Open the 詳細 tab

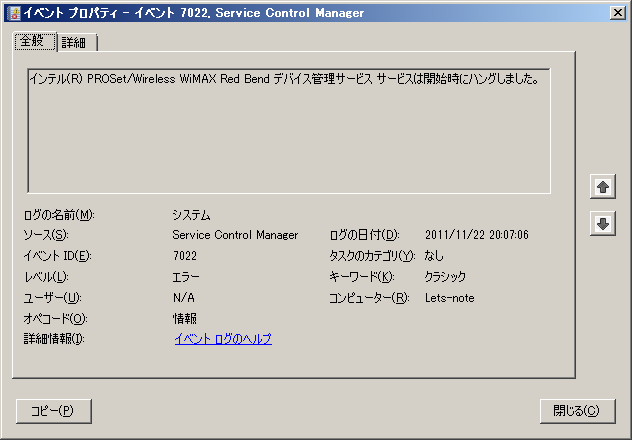[x=74, y=42]
